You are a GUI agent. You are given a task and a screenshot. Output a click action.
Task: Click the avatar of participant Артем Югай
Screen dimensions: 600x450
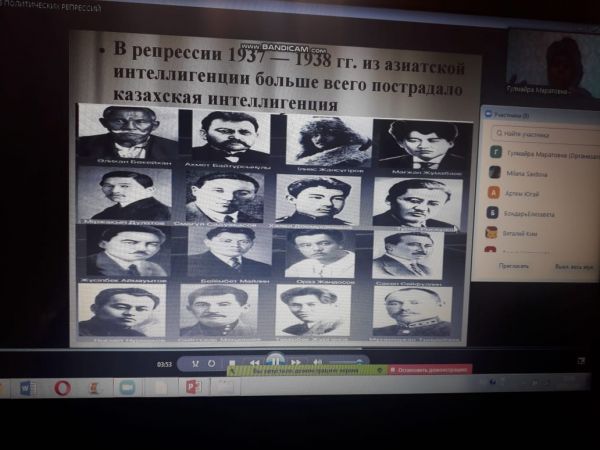point(493,193)
